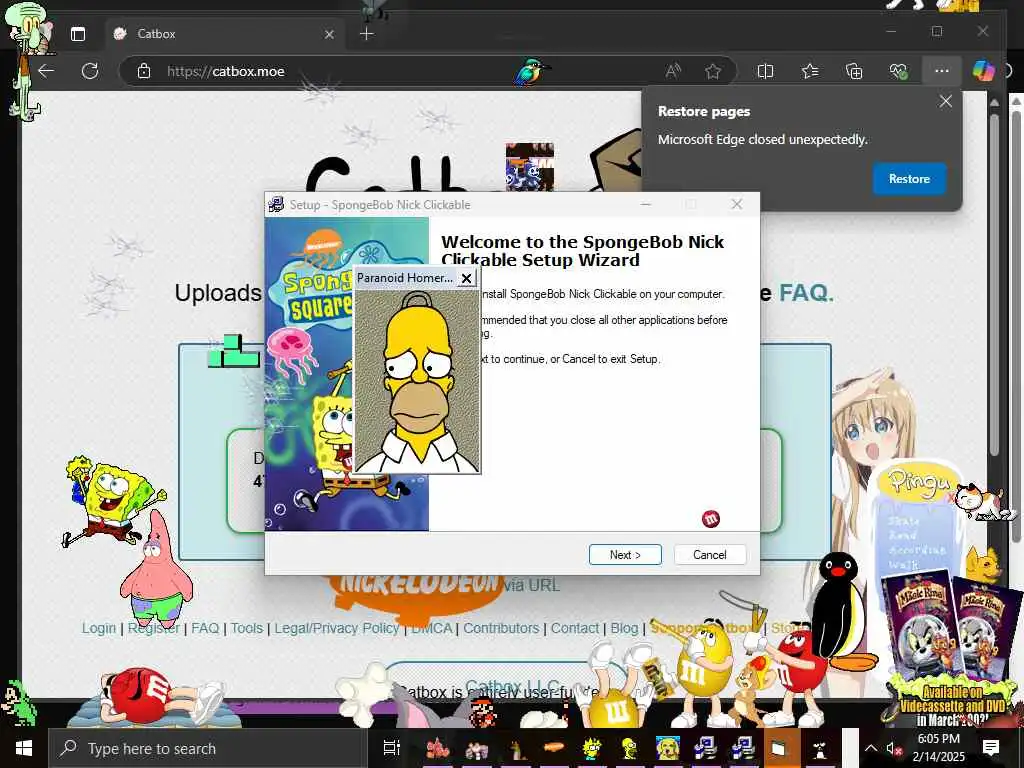Open the clock showing 6:05 PM

(938, 748)
